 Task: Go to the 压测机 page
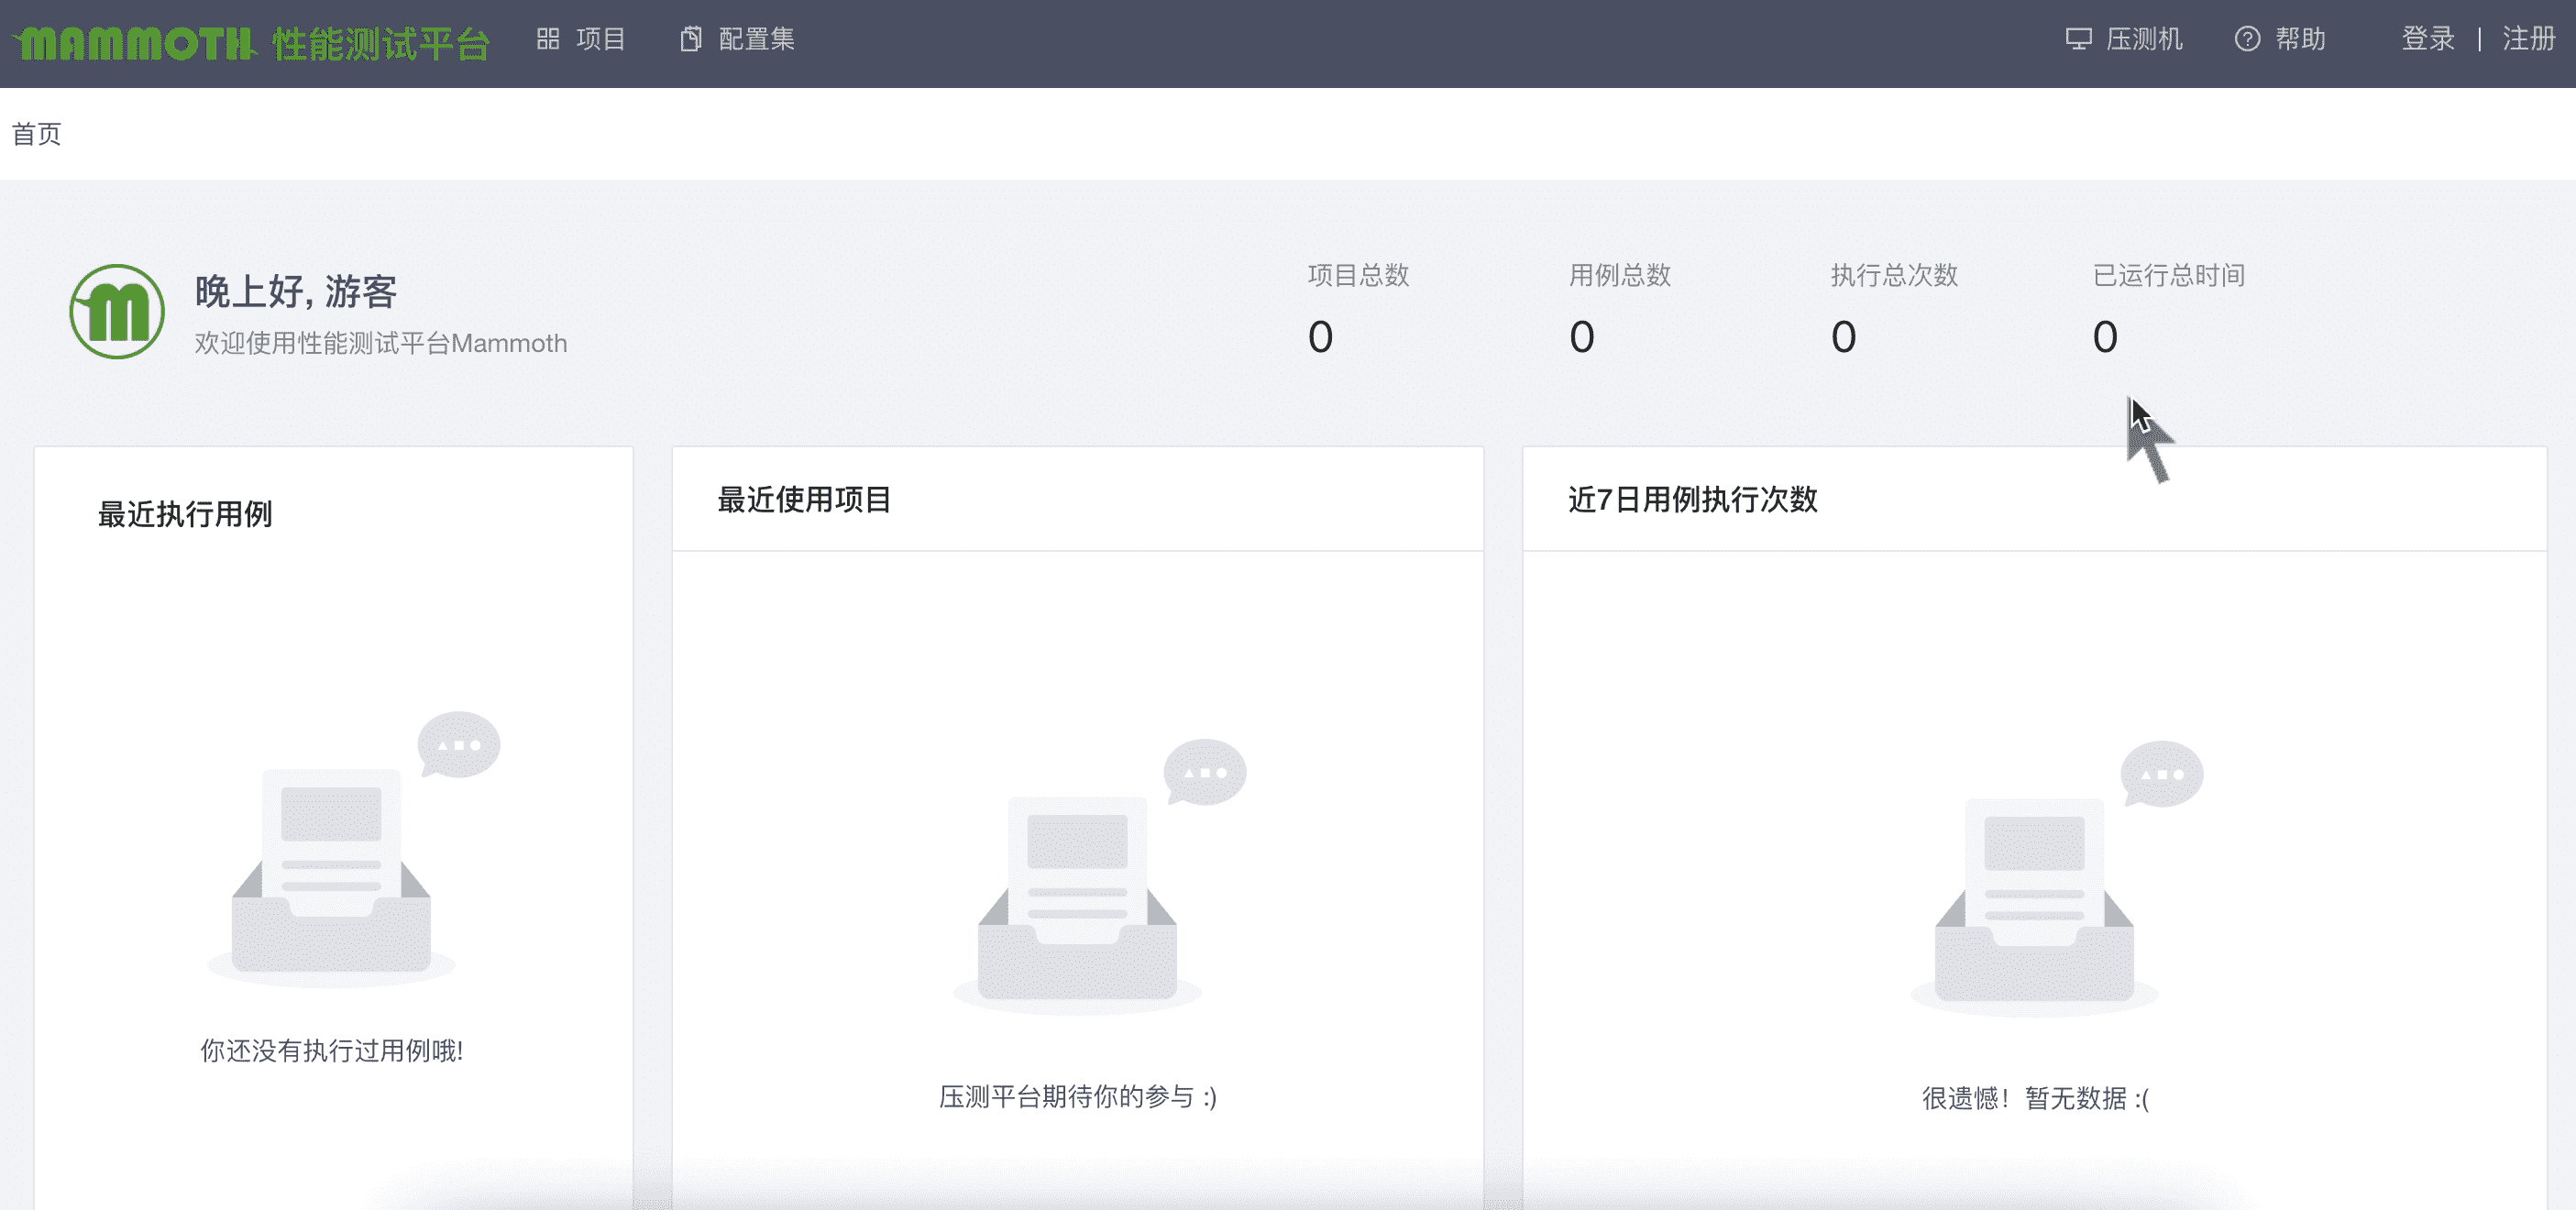coord(2144,39)
